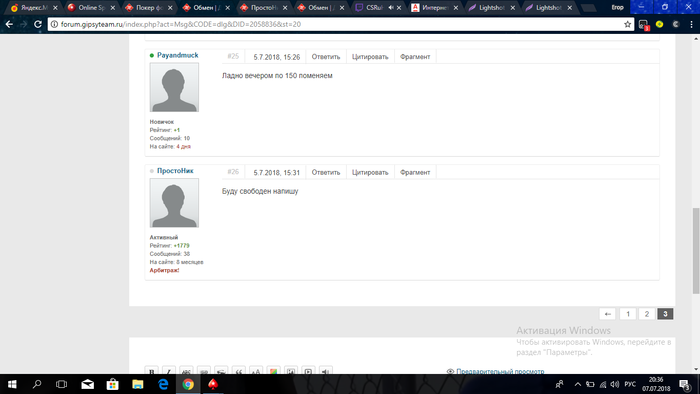
Task: Launch Microsoft Edge from the taskbar
Action: click(x=163, y=384)
